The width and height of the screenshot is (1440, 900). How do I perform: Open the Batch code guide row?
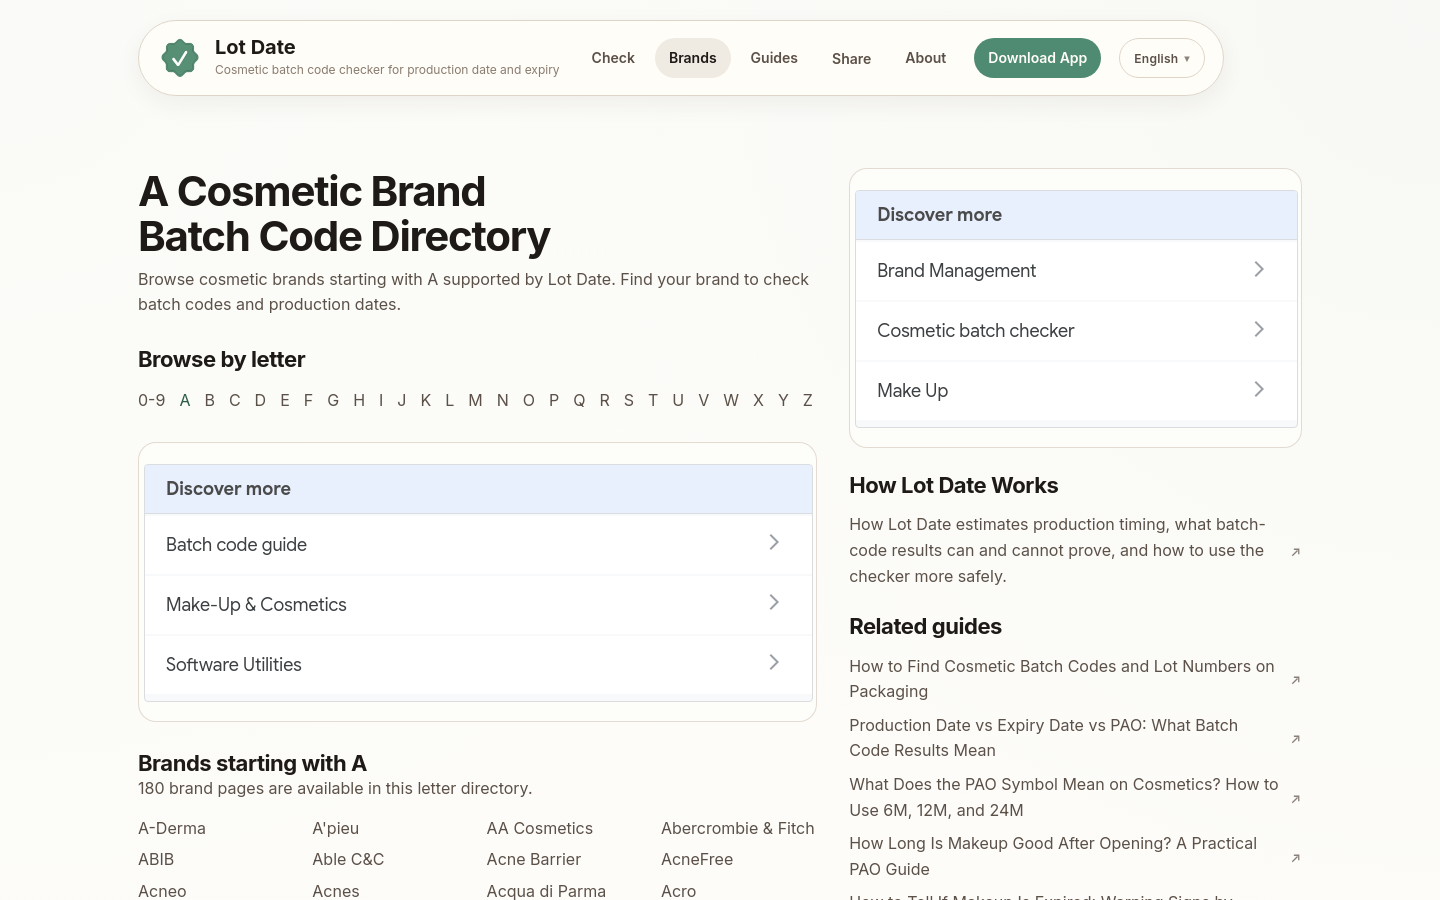pos(478,545)
